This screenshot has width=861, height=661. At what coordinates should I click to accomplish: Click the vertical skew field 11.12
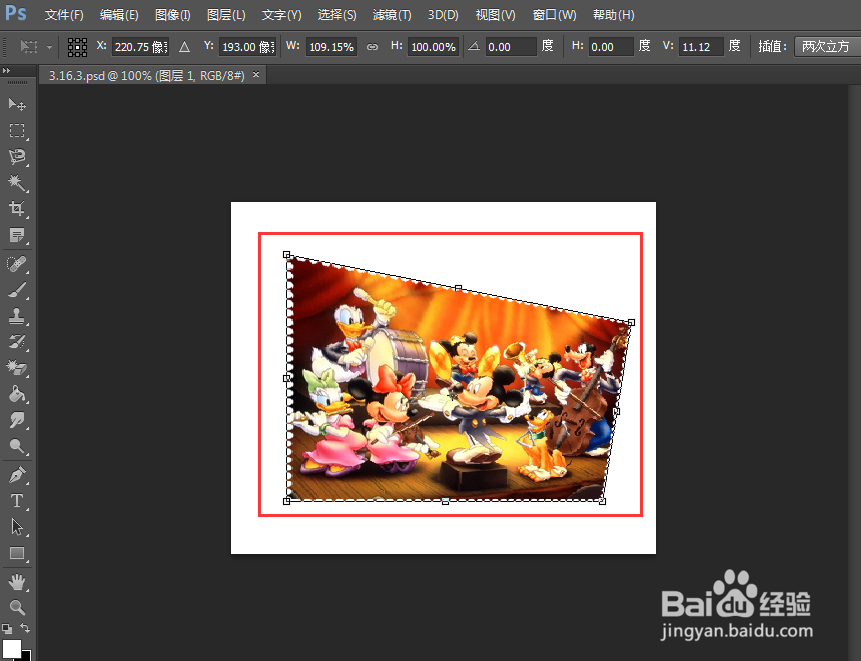coord(701,47)
